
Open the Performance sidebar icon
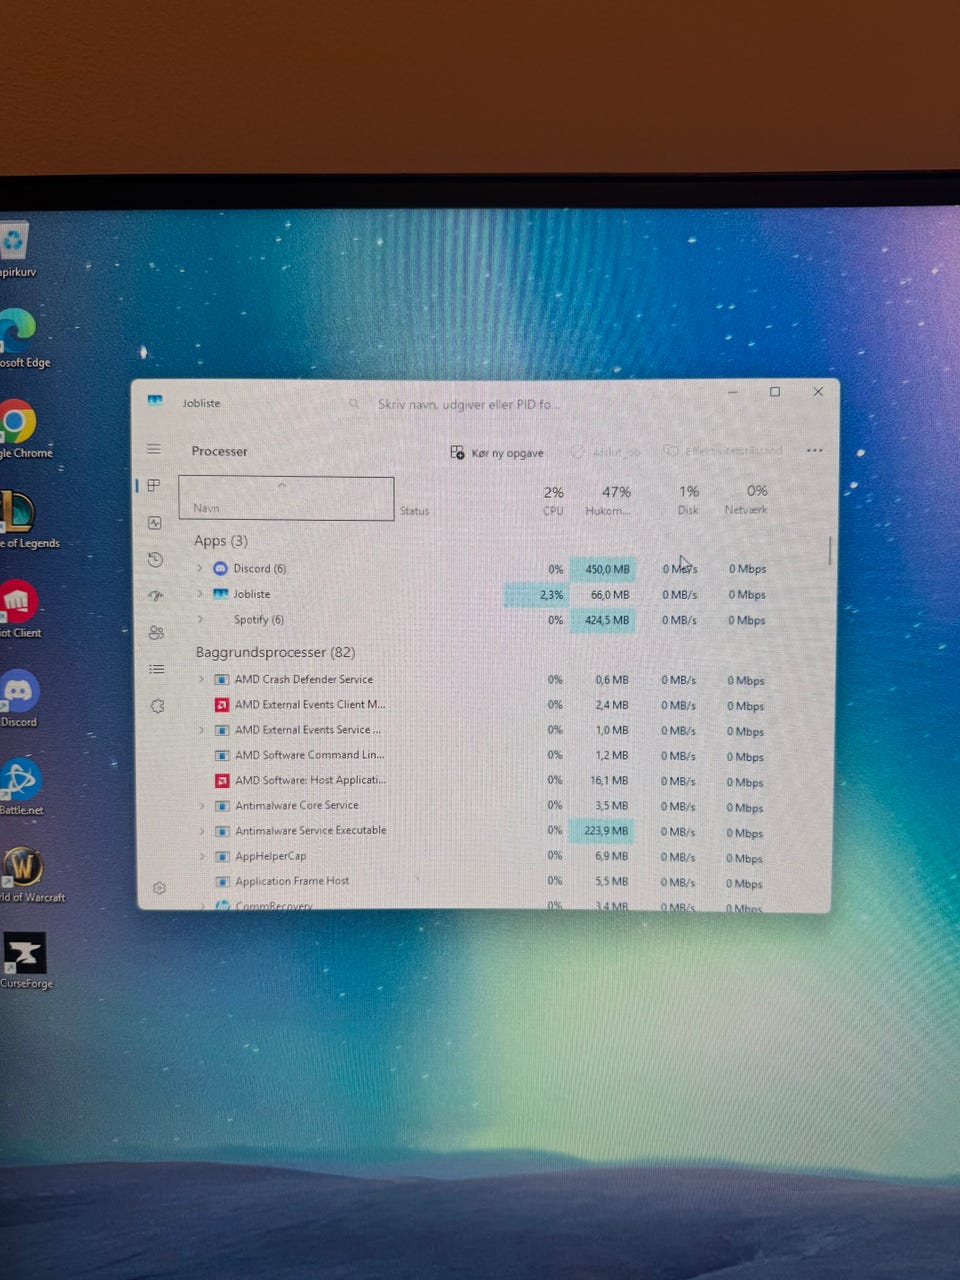pos(155,523)
